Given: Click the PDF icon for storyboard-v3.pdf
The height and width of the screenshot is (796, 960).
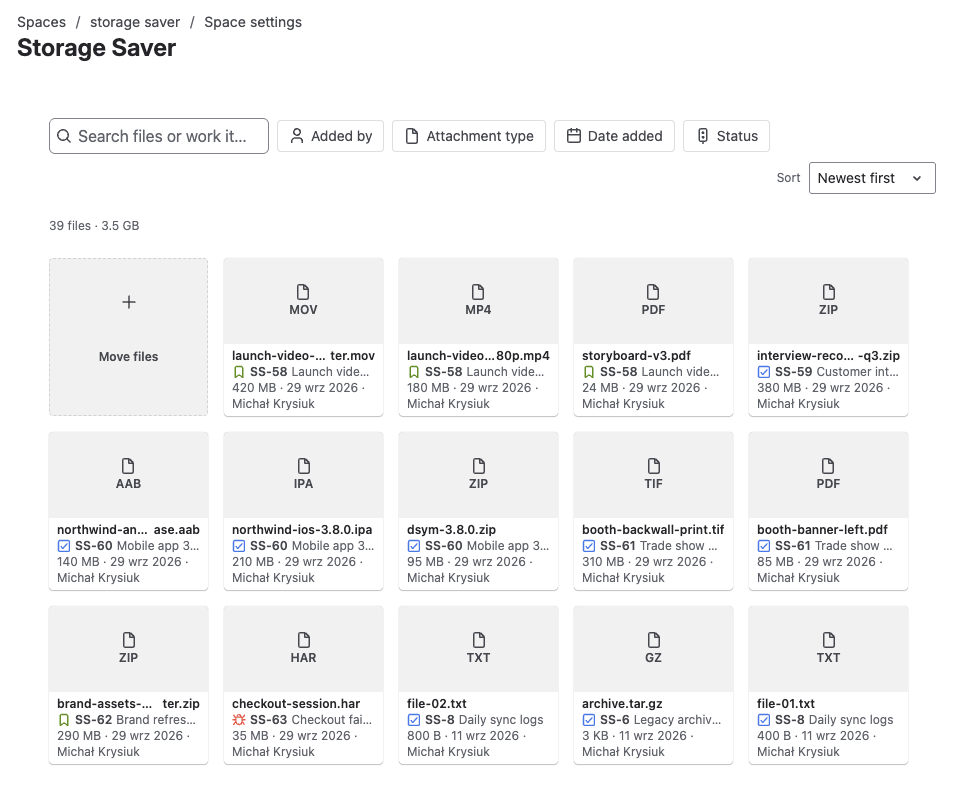Looking at the screenshot, I should tap(653, 291).
